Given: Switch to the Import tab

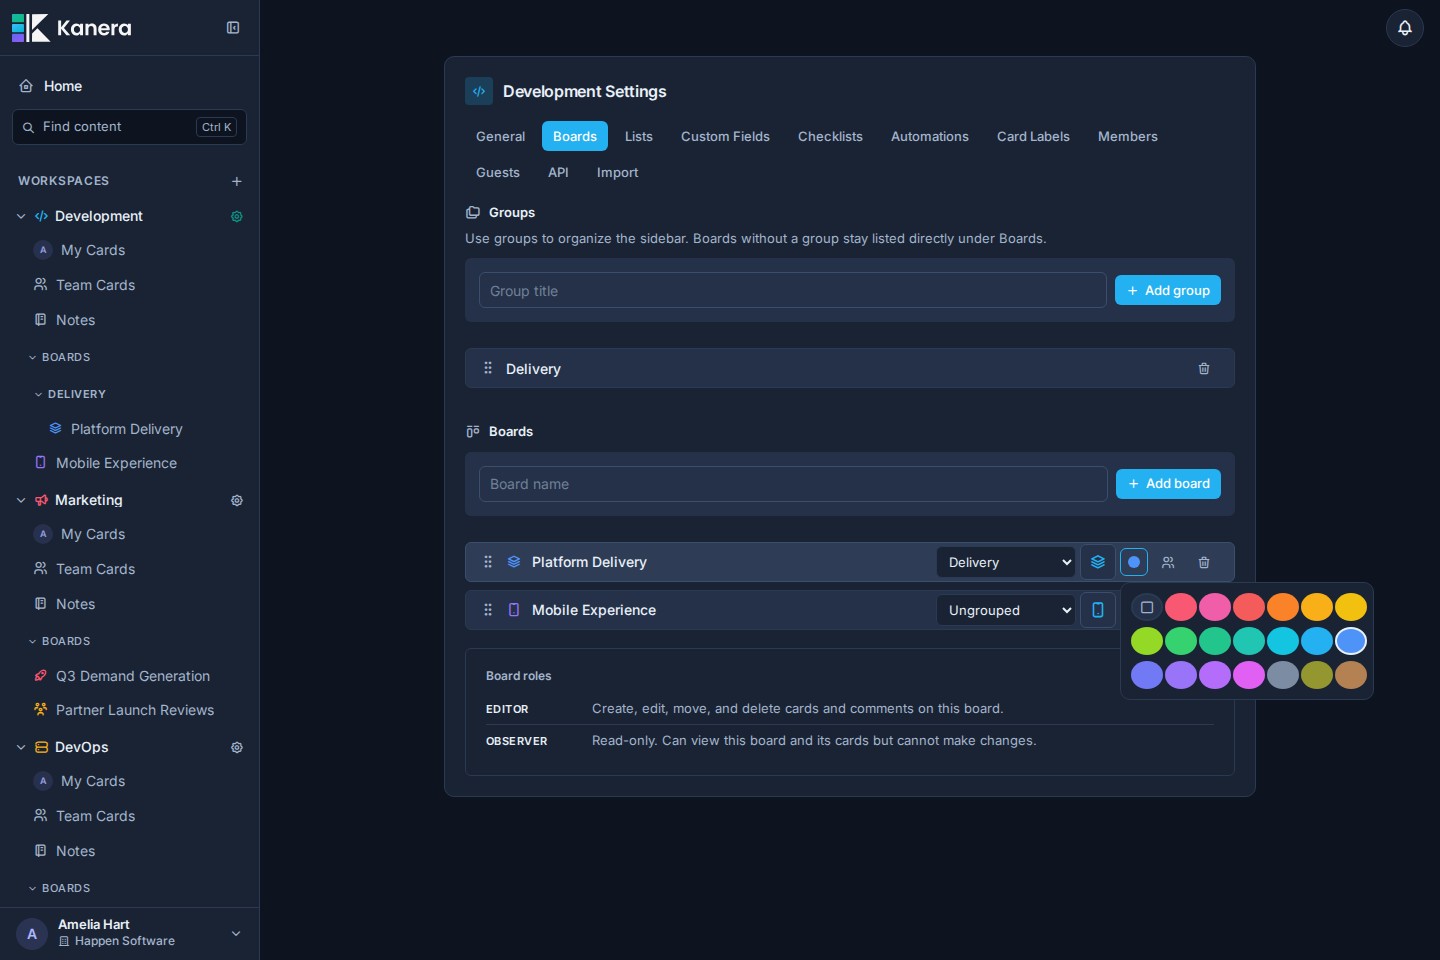Looking at the screenshot, I should (617, 172).
